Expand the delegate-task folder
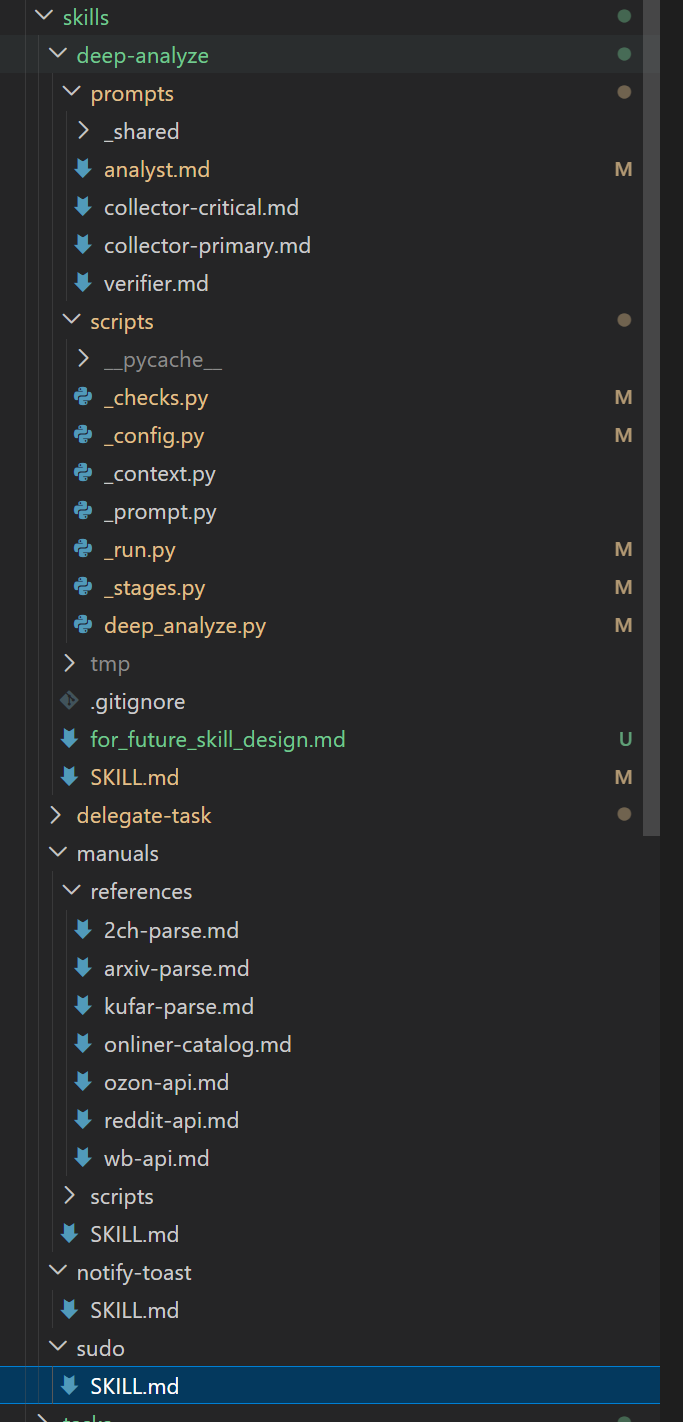Viewport: 683px width, 1422px height. [56, 815]
